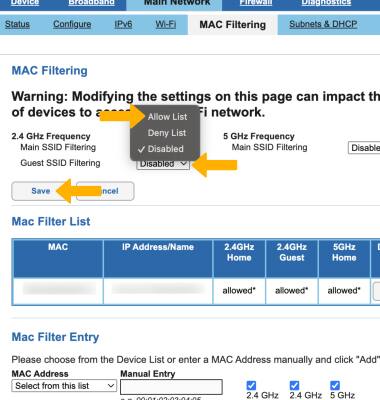Click the 2.4GHz Home 'allowed*' table cell

tap(239, 291)
